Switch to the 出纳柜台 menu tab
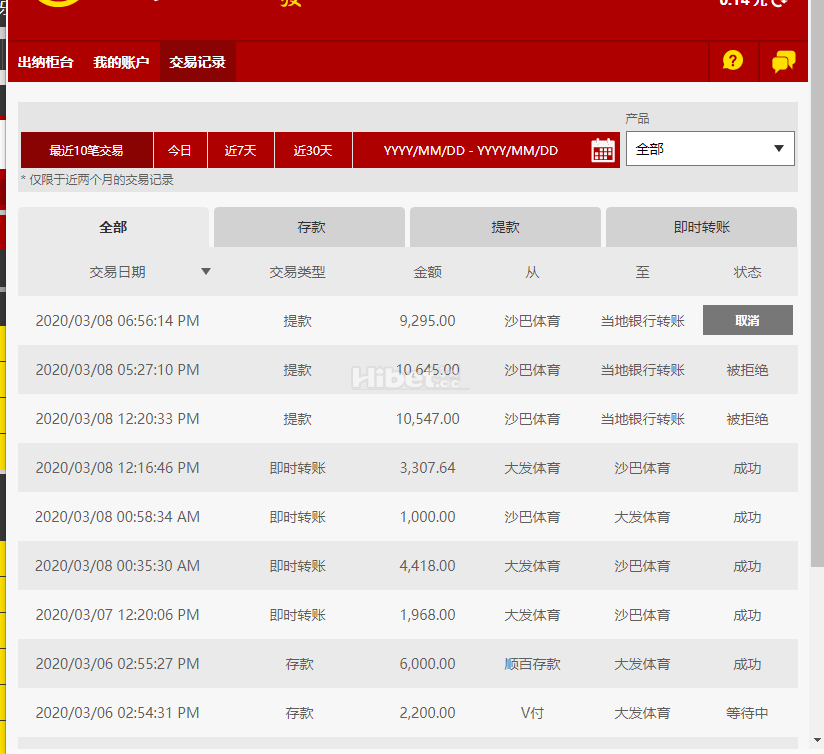The image size is (824, 754). [x=46, y=62]
